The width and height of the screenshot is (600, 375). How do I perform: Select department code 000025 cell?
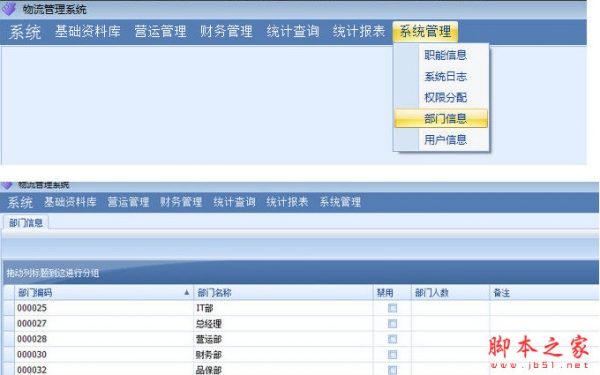pos(104,308)
